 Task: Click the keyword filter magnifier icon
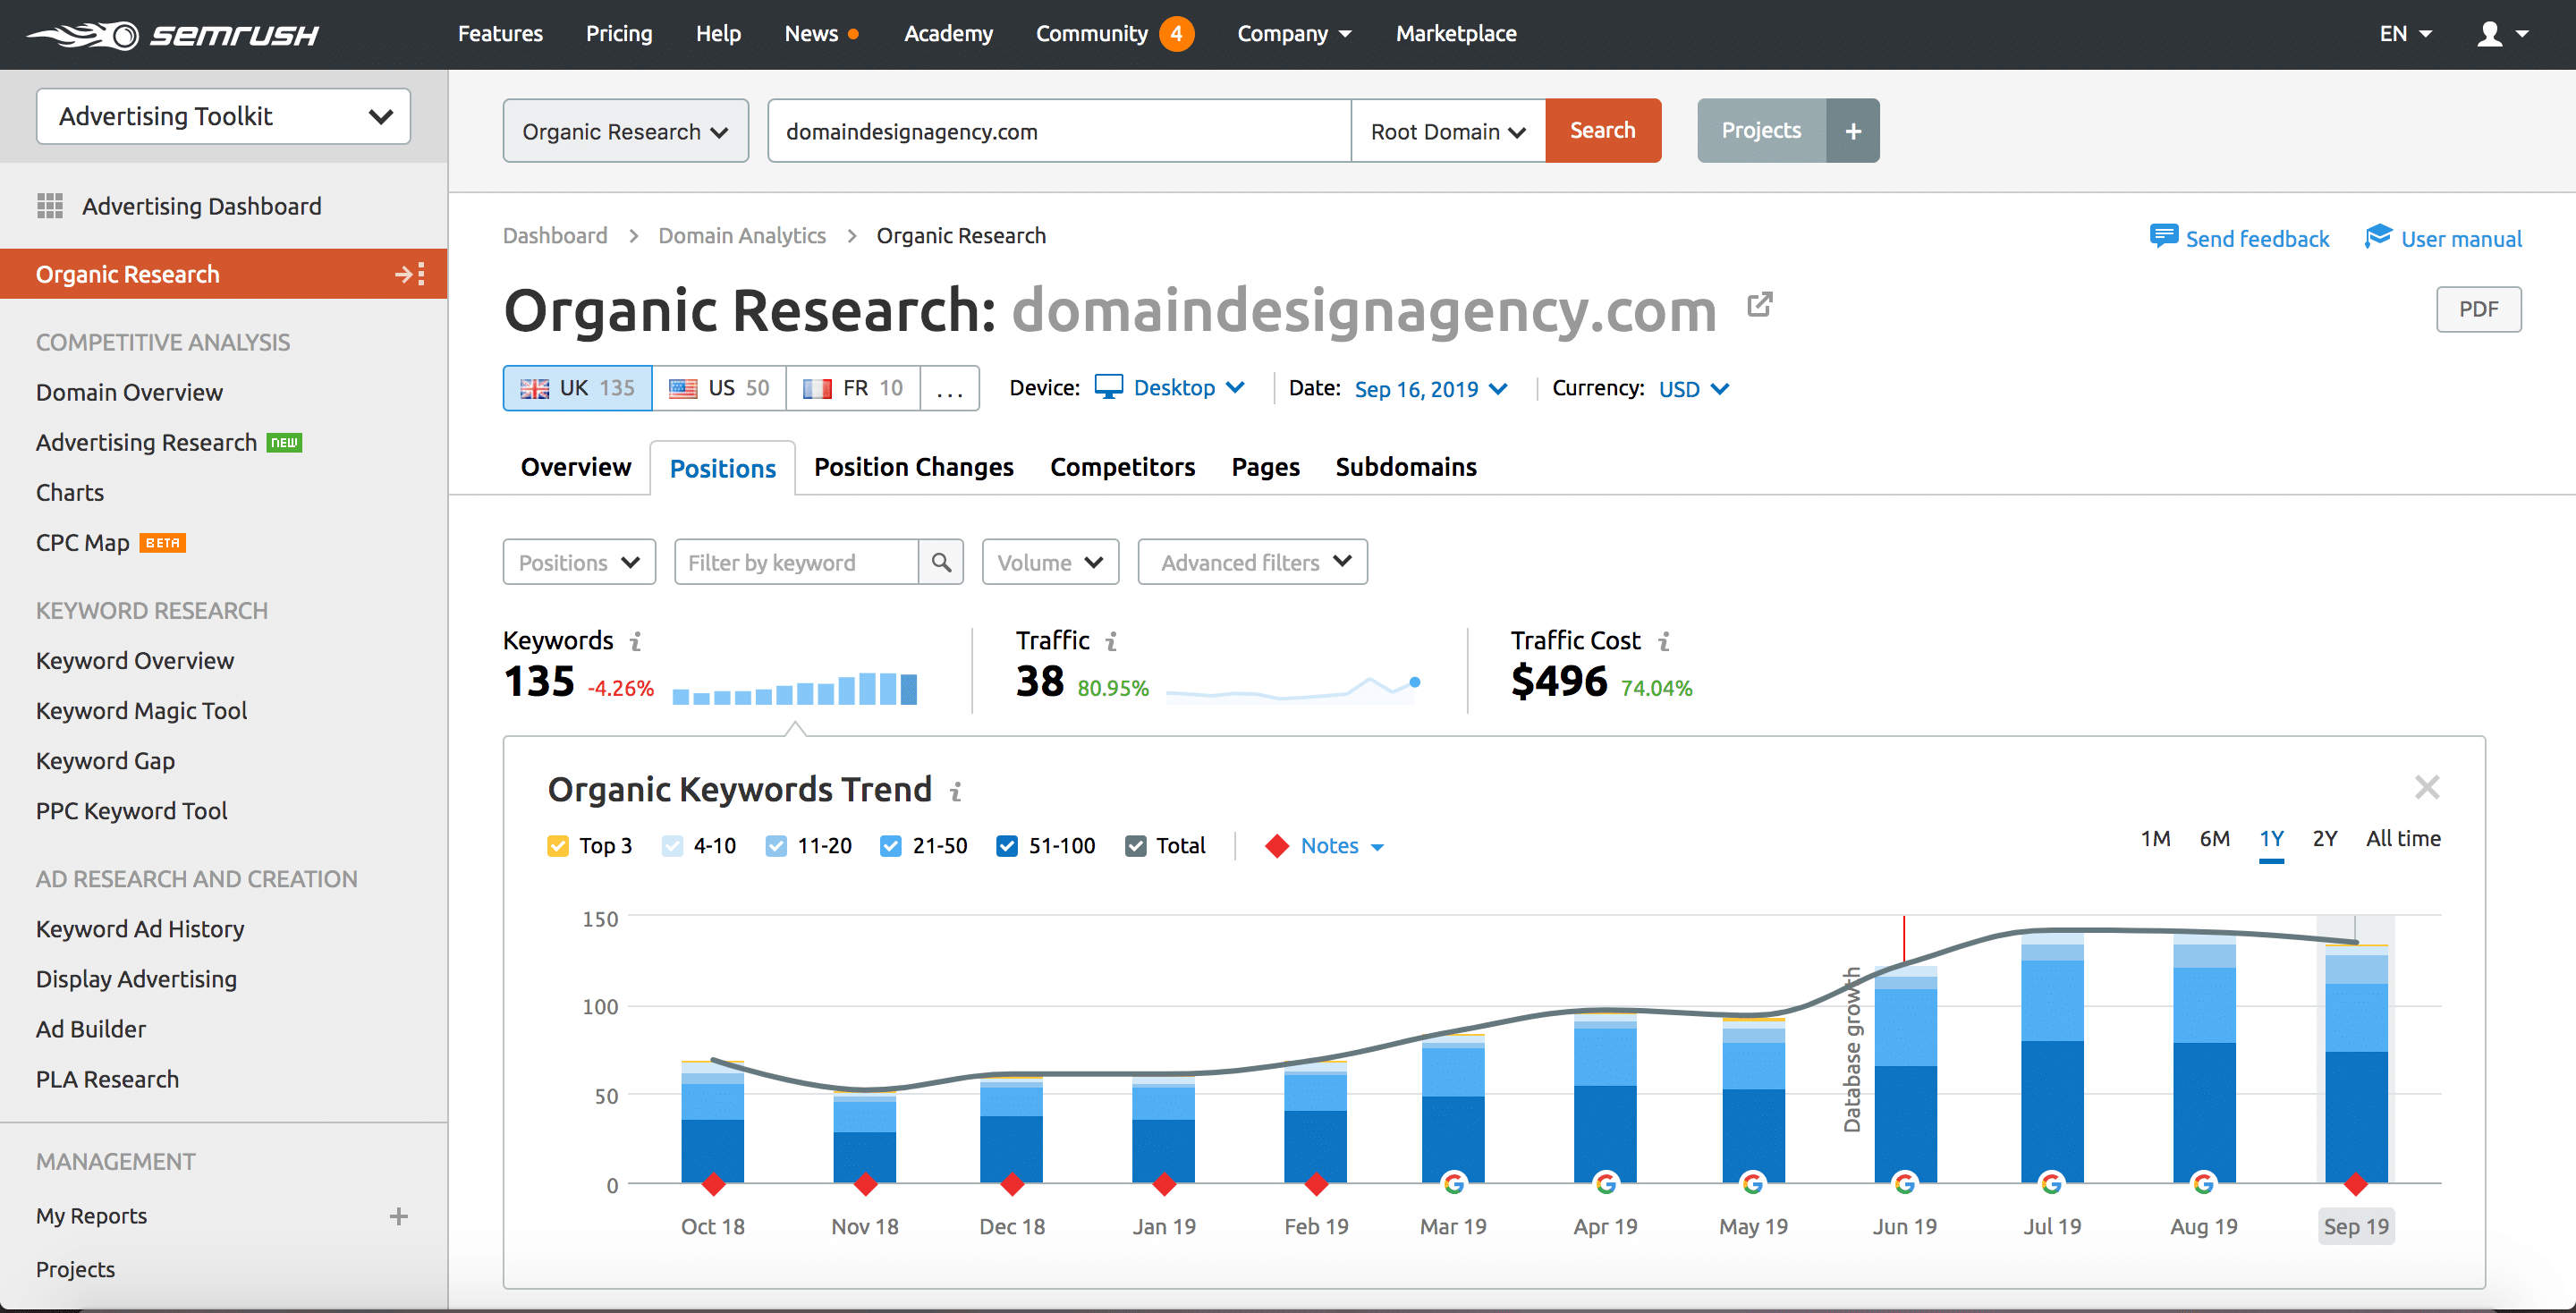point(940,562)
